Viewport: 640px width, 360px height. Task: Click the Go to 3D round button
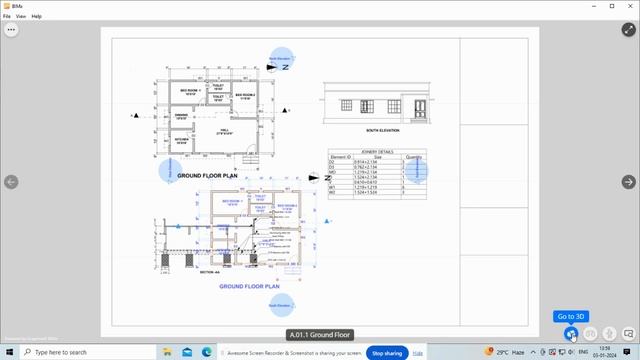coord(571,333)
